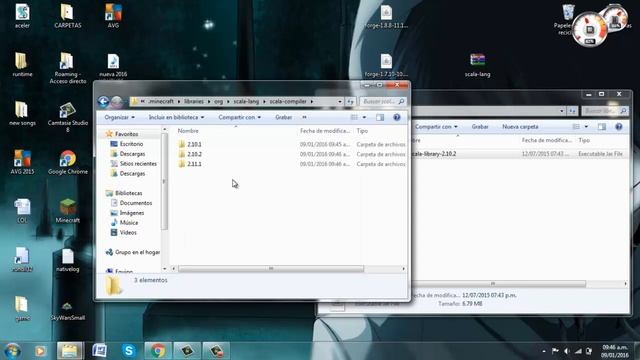Select the forge-1.7.10 jar file icon
This screenshot has height=360, width=640.
point(386,65)
